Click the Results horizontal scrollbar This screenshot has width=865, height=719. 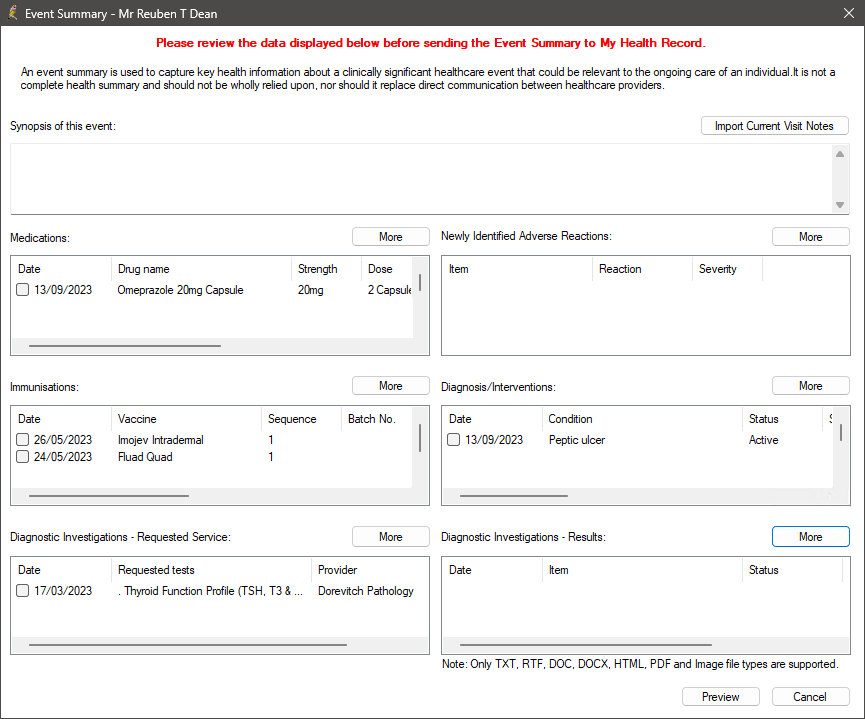[586, 645]
